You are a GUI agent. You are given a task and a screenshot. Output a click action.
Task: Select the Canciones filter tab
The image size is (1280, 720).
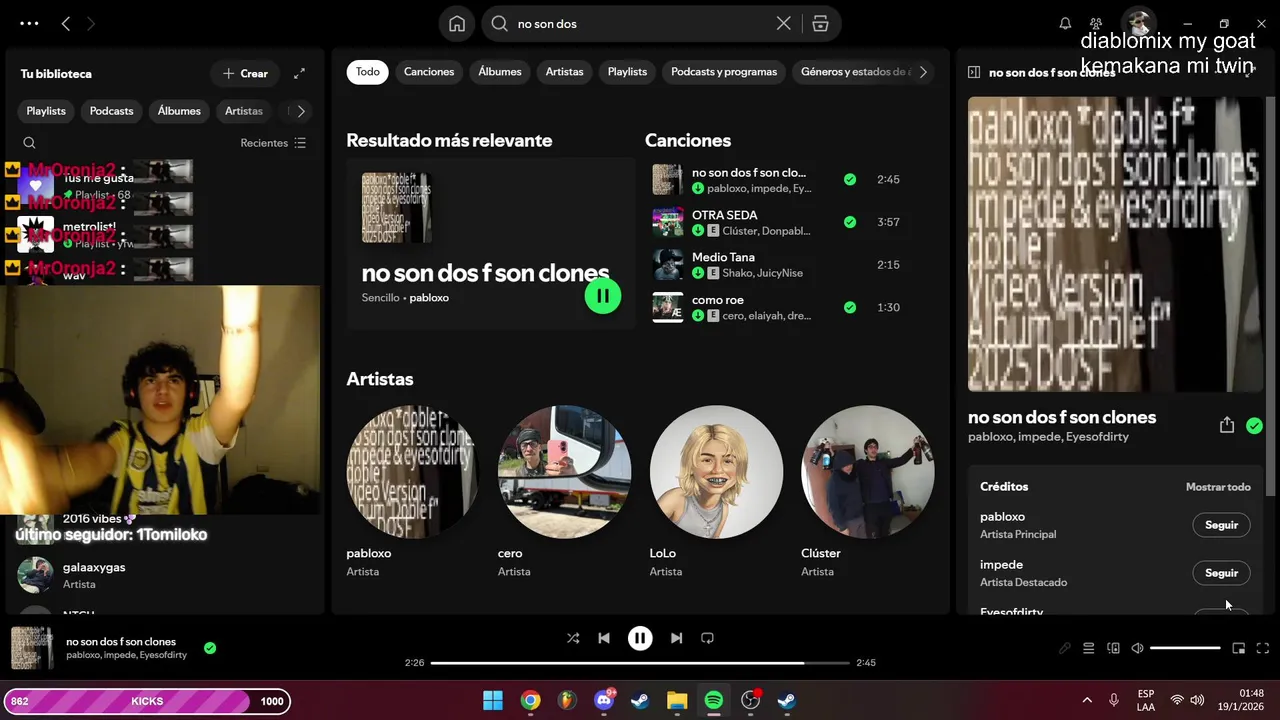(429, 72)
